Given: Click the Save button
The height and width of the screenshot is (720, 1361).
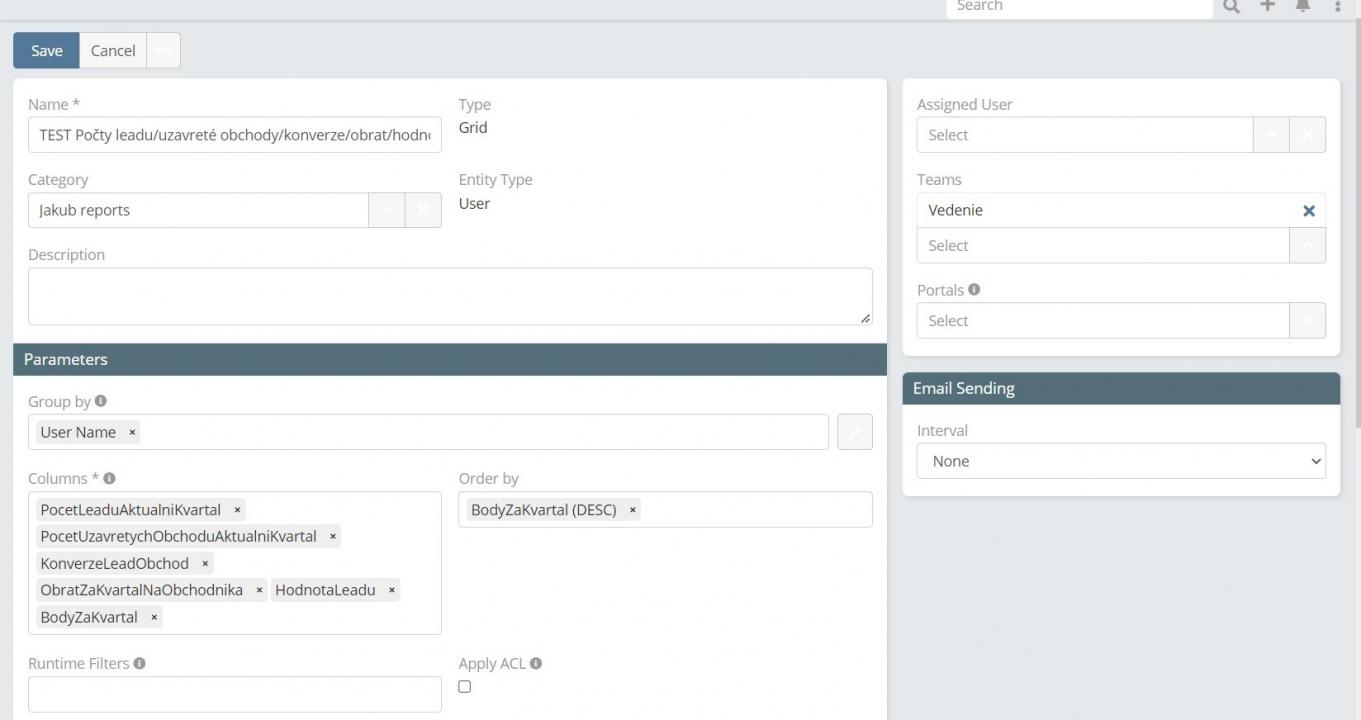Looking at the screenshot, I should click(x=46, y=51).
